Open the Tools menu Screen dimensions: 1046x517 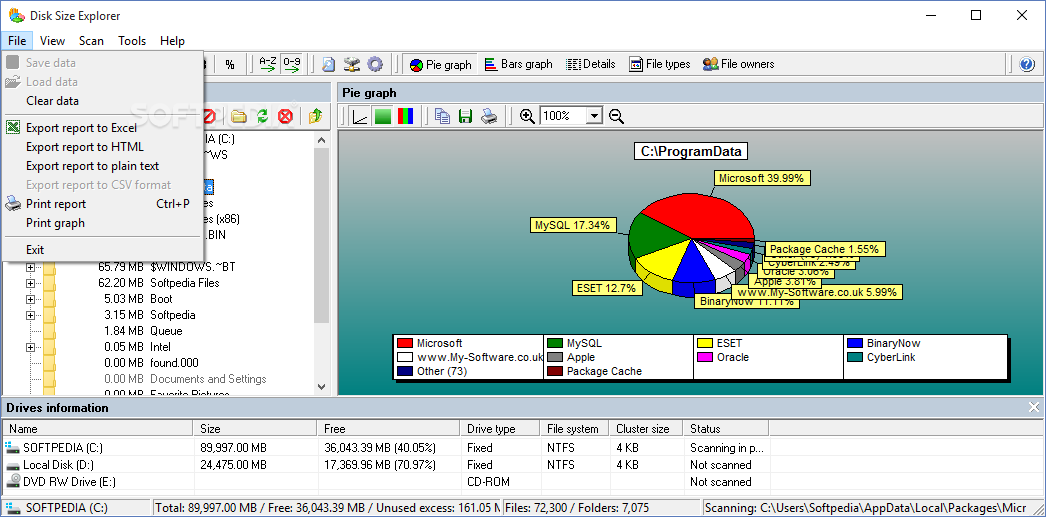point(132,41)
